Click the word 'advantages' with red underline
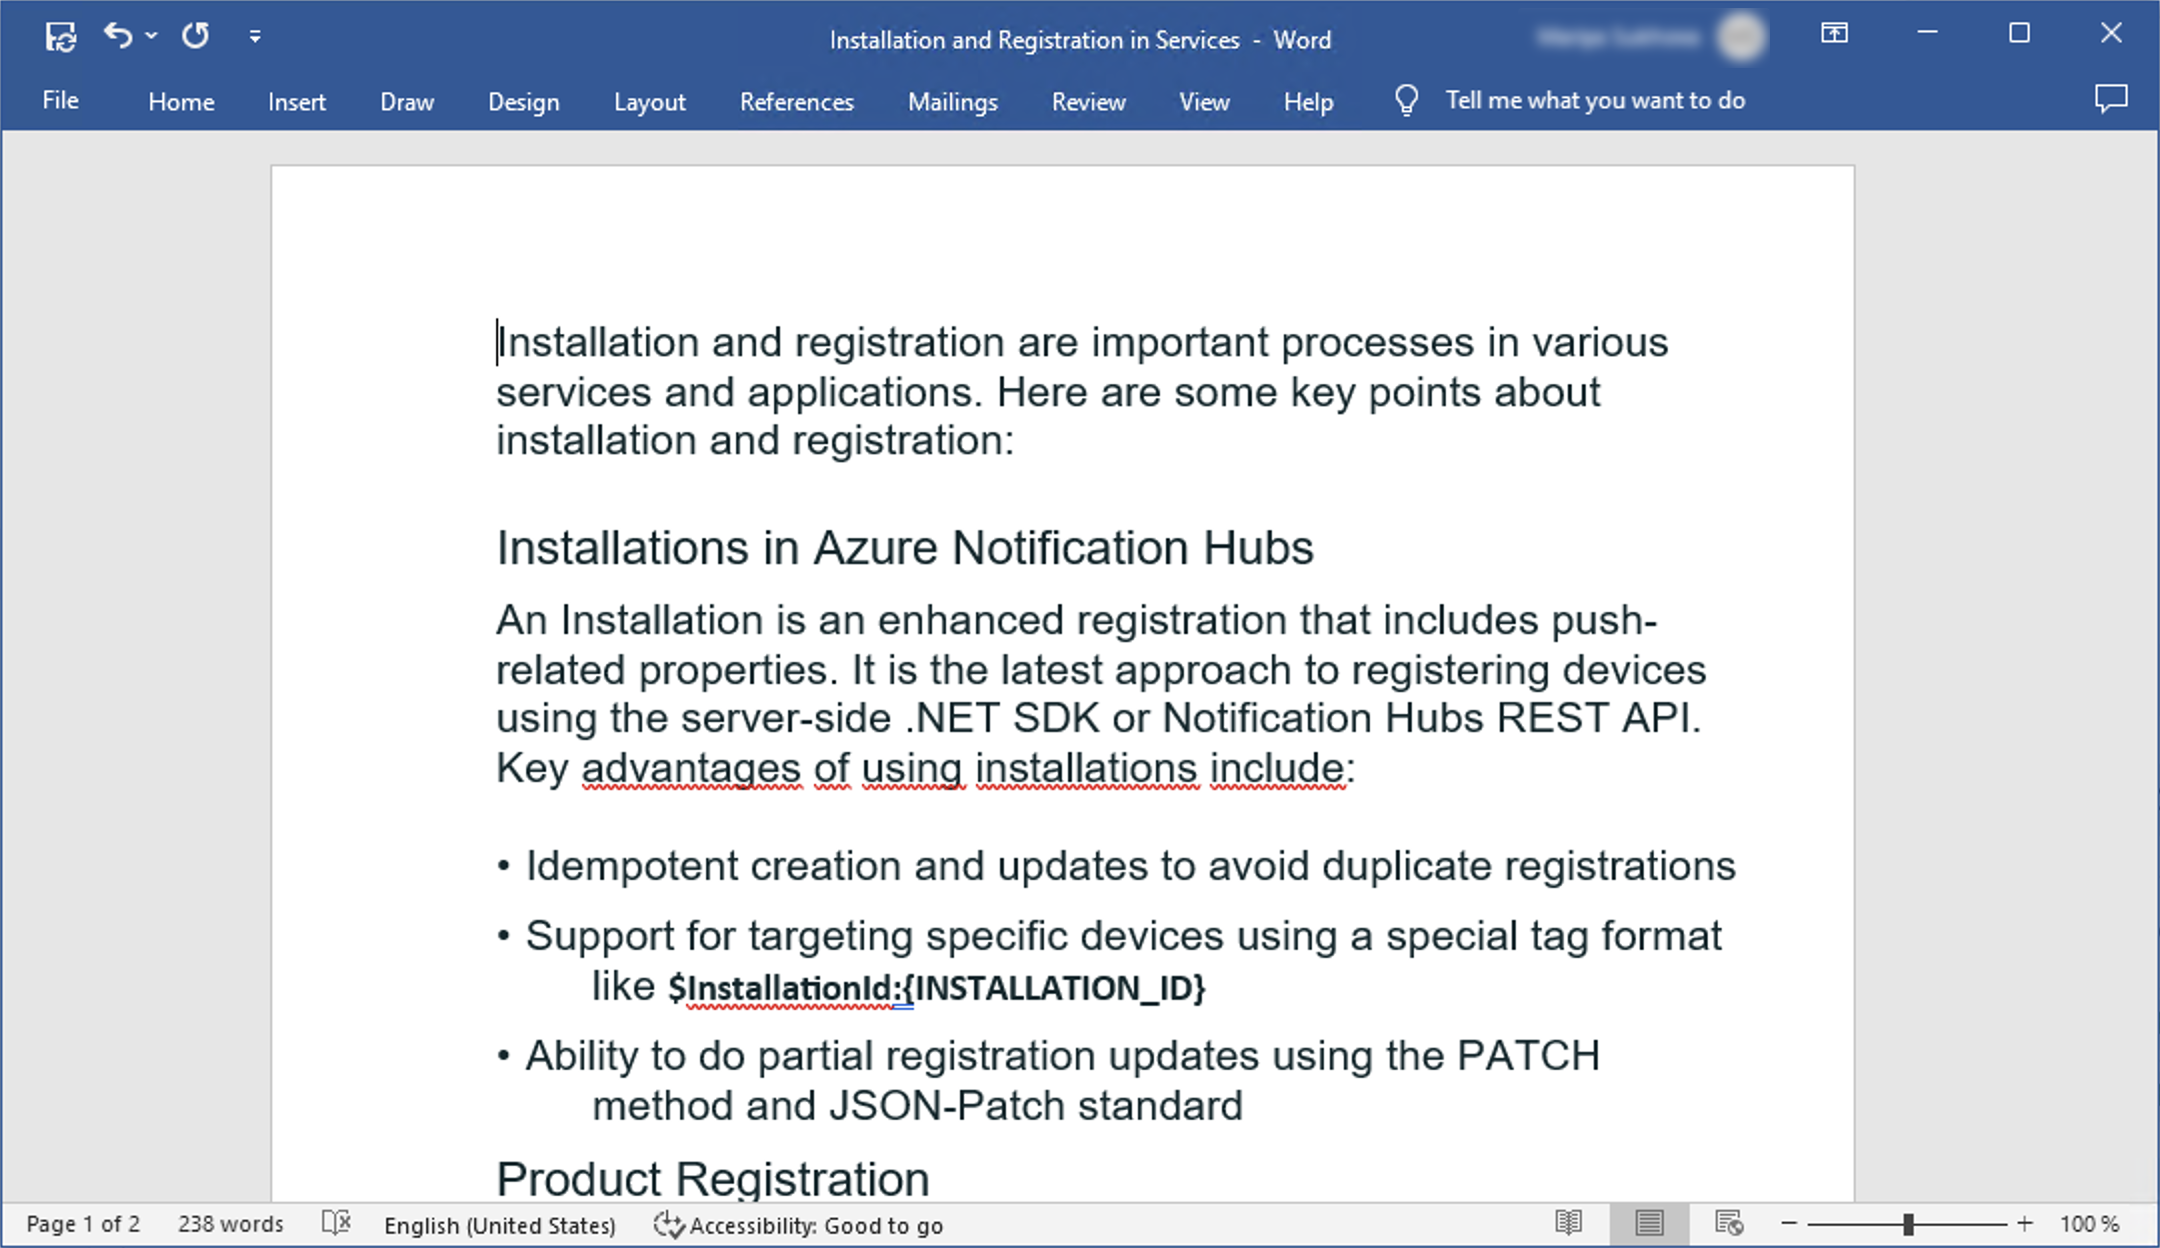Viewport: 2160px width, 1248px height. pos(691,768)
